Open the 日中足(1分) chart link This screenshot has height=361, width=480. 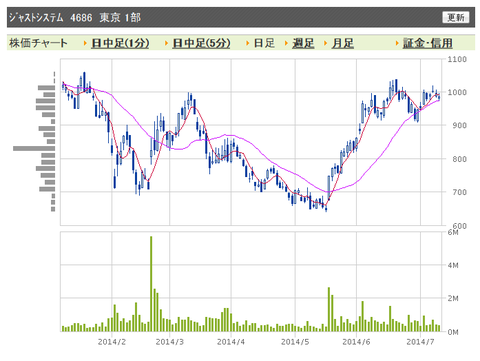pyautogui.click(x=120, y=43)
